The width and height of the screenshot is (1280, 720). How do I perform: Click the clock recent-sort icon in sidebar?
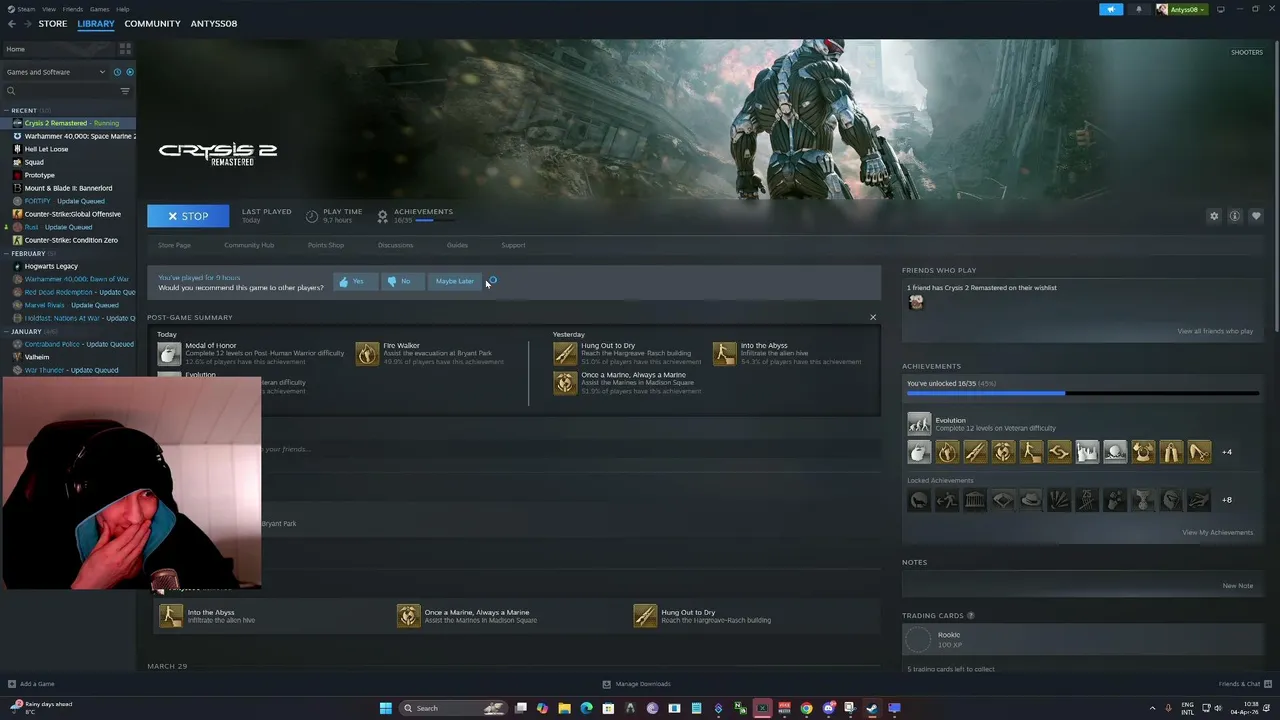pyautogui.click(x=117, y=72)
